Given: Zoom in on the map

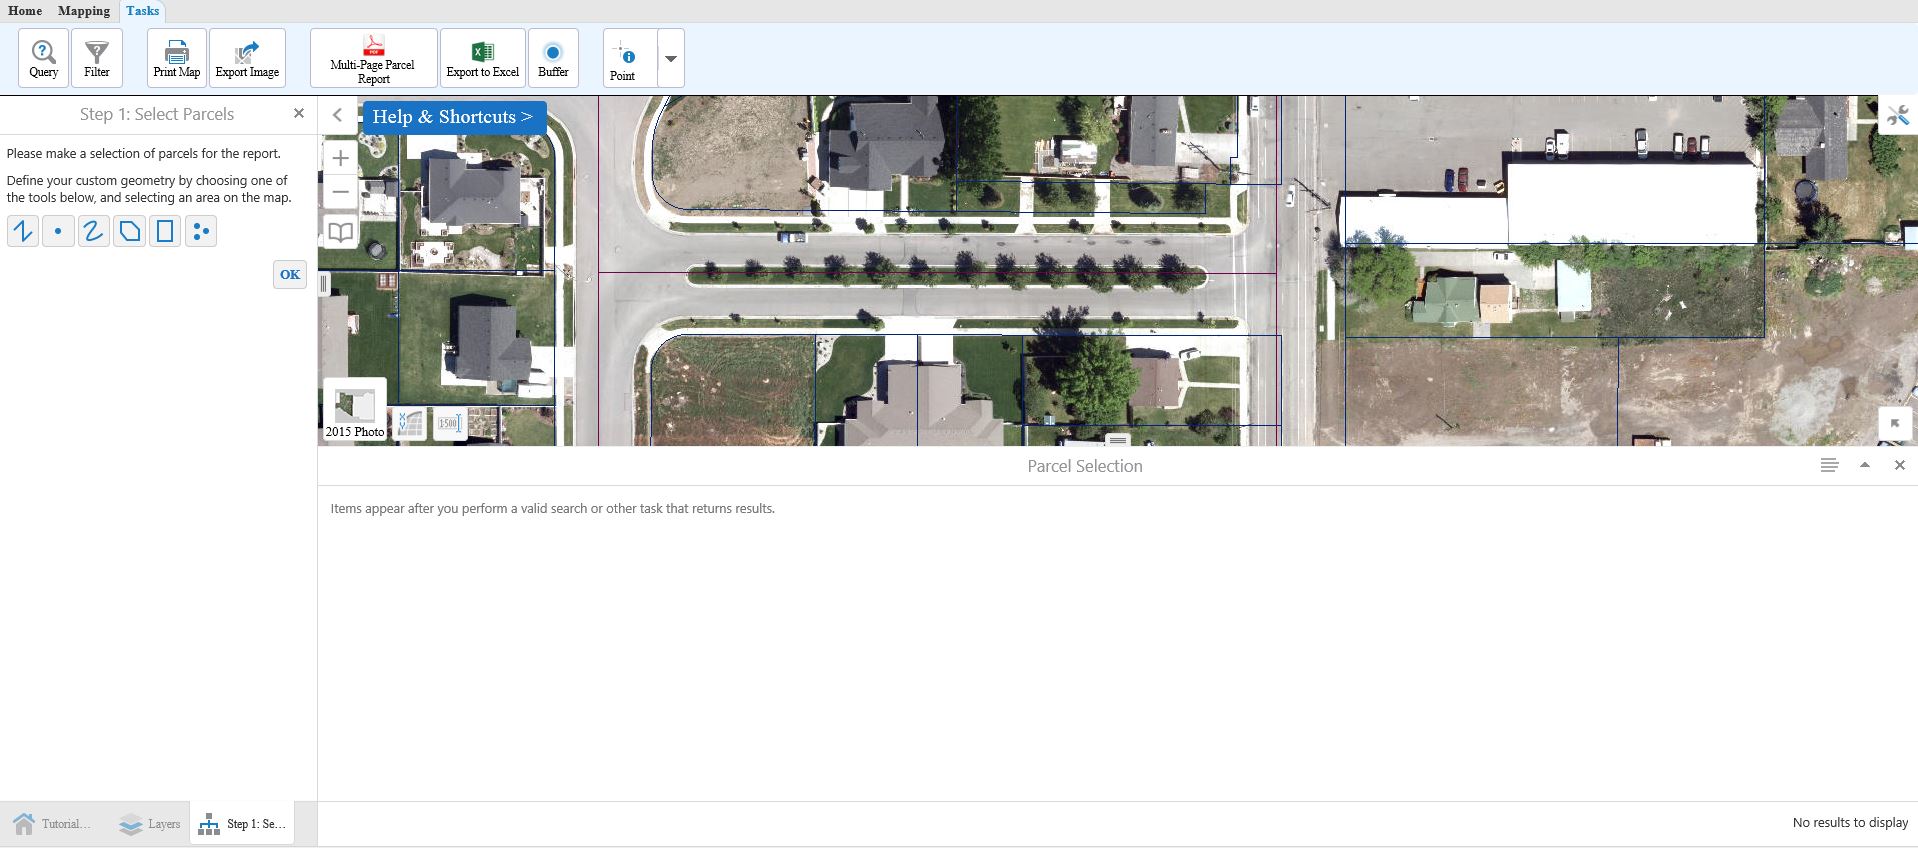Looking at the screenshot, I should (x=340, y=158).
